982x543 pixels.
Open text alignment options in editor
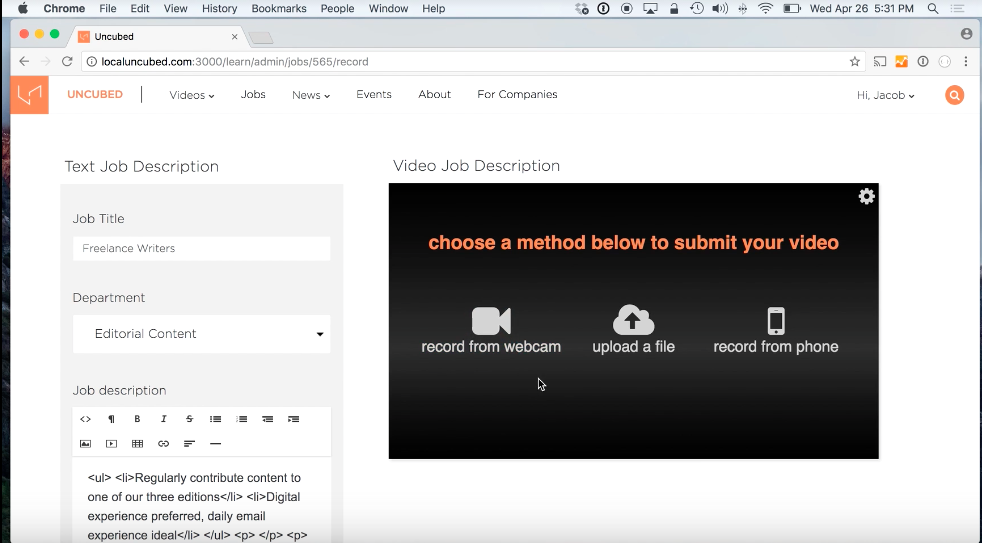pos(189,443)
